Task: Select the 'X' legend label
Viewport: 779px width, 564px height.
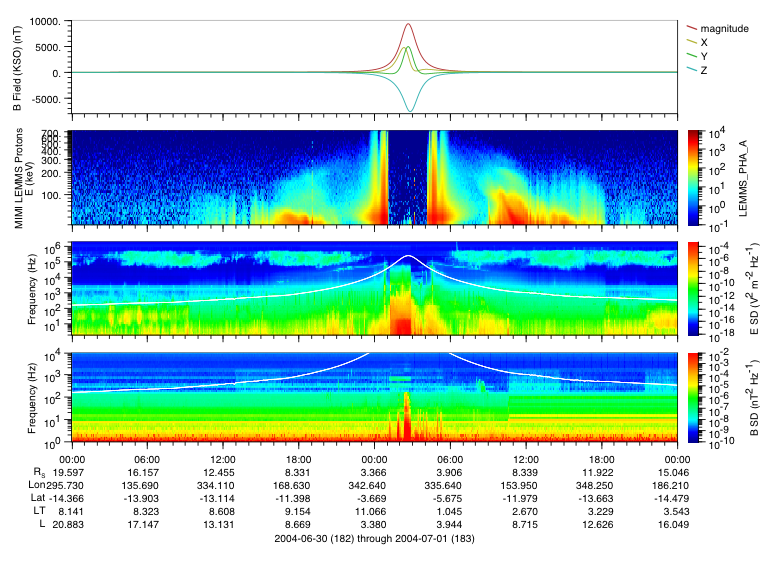Action: click(x=703, y=42)
